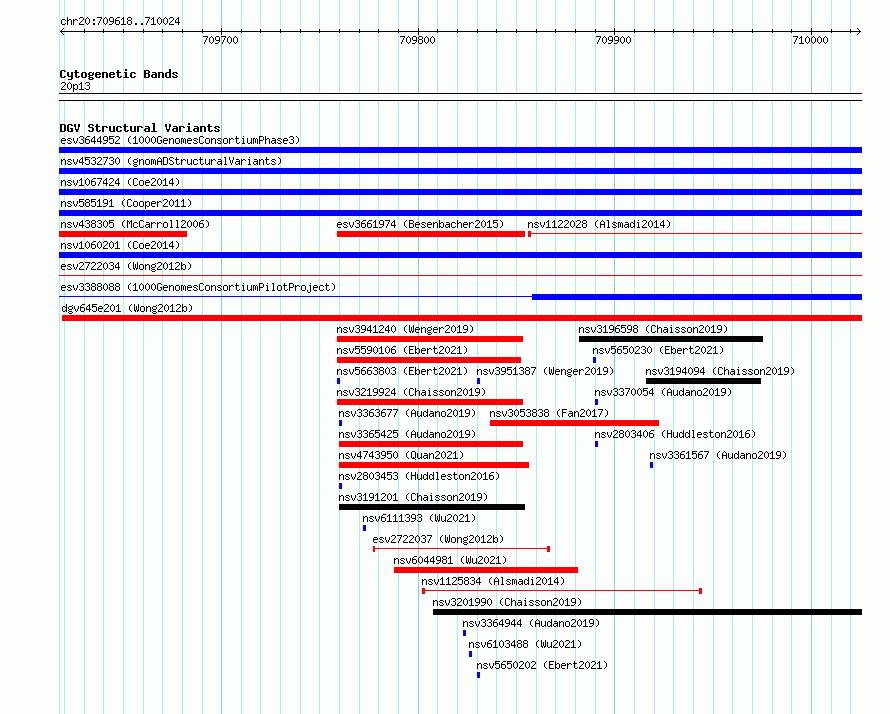Select the 20p13 band label
Image resolution: width=890 pixels, height=714 pixels.
tap(75, 86)
